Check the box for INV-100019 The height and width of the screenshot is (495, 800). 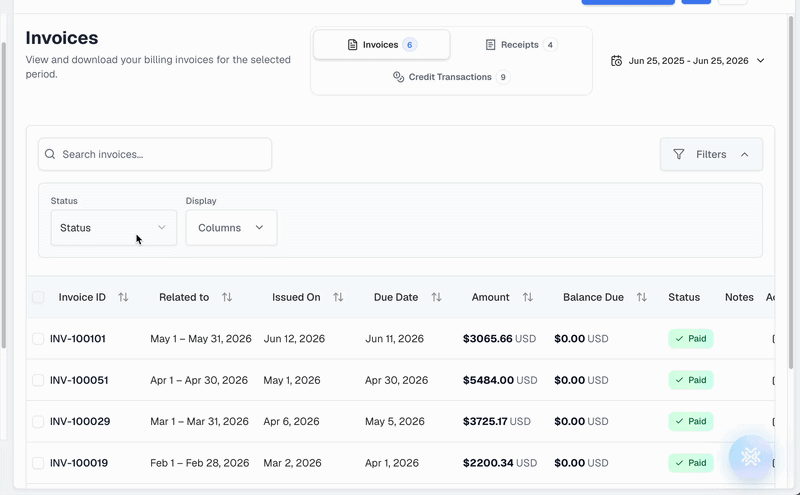point(38,463)
